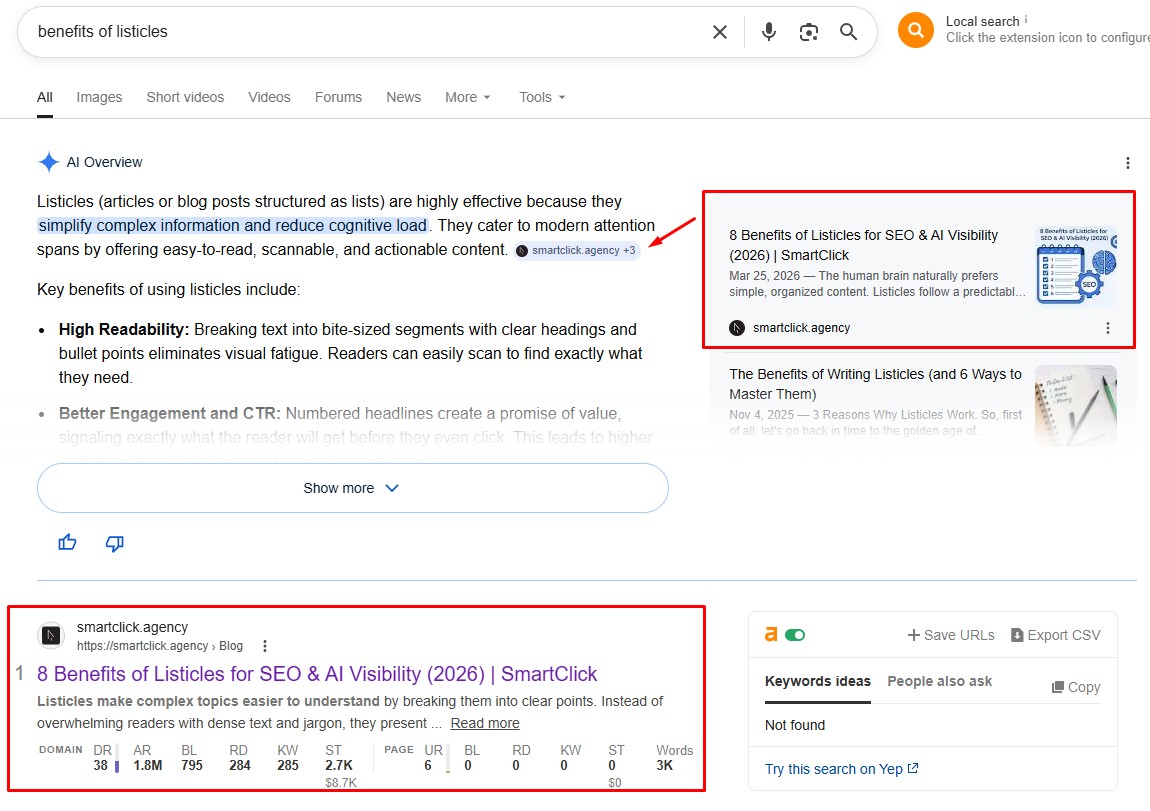Click the orange Local search extension icon
This screenshot has height=811, width=1150.
click(915, 30)
